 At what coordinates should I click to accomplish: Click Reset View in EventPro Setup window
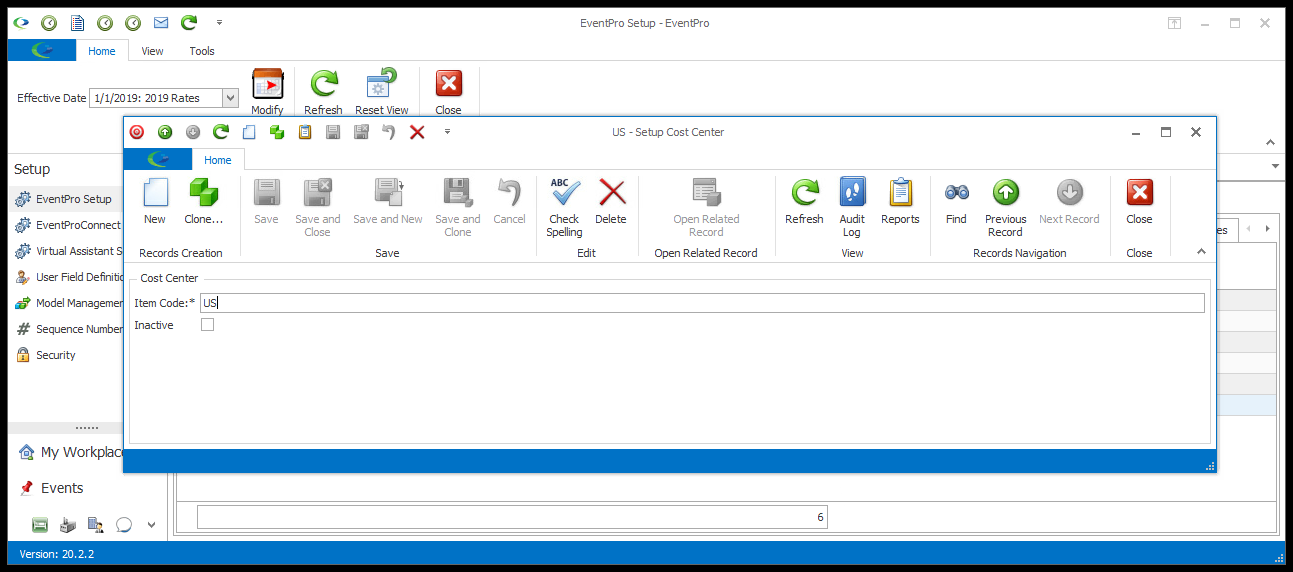pyautogui.click(x=381, y=92)
